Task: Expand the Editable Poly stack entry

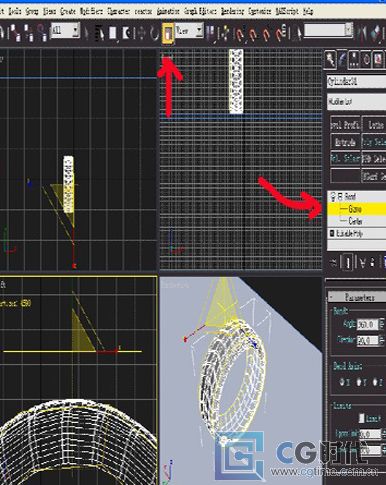Action: click(x=332, y=233)
